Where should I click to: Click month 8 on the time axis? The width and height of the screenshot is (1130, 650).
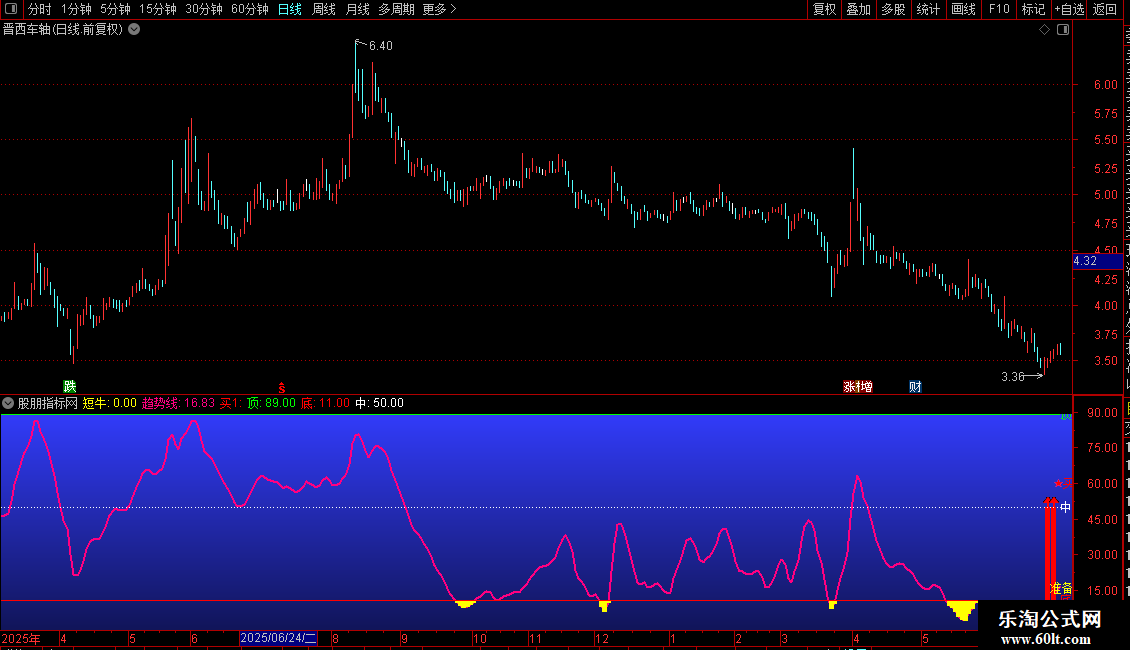click(335, 638)
